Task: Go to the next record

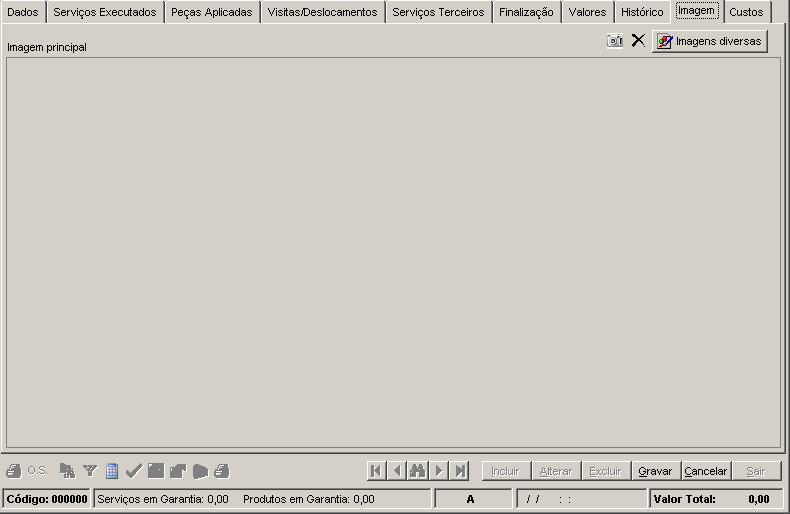Action: coord(439,471)
